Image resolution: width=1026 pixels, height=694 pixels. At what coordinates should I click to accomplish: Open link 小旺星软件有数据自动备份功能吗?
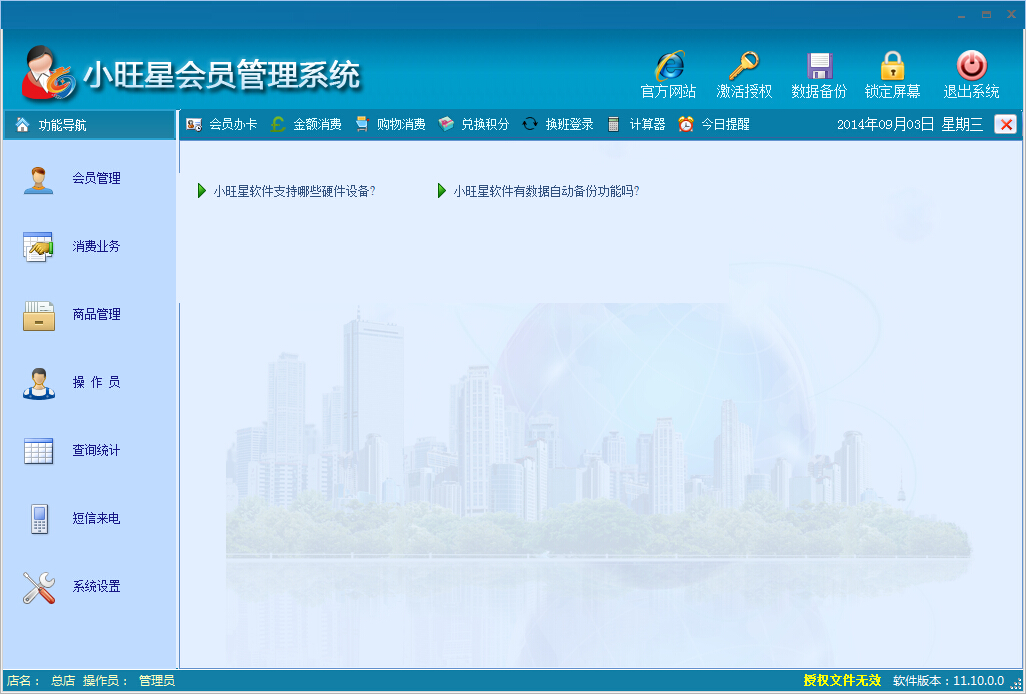[x=546, y=191]
